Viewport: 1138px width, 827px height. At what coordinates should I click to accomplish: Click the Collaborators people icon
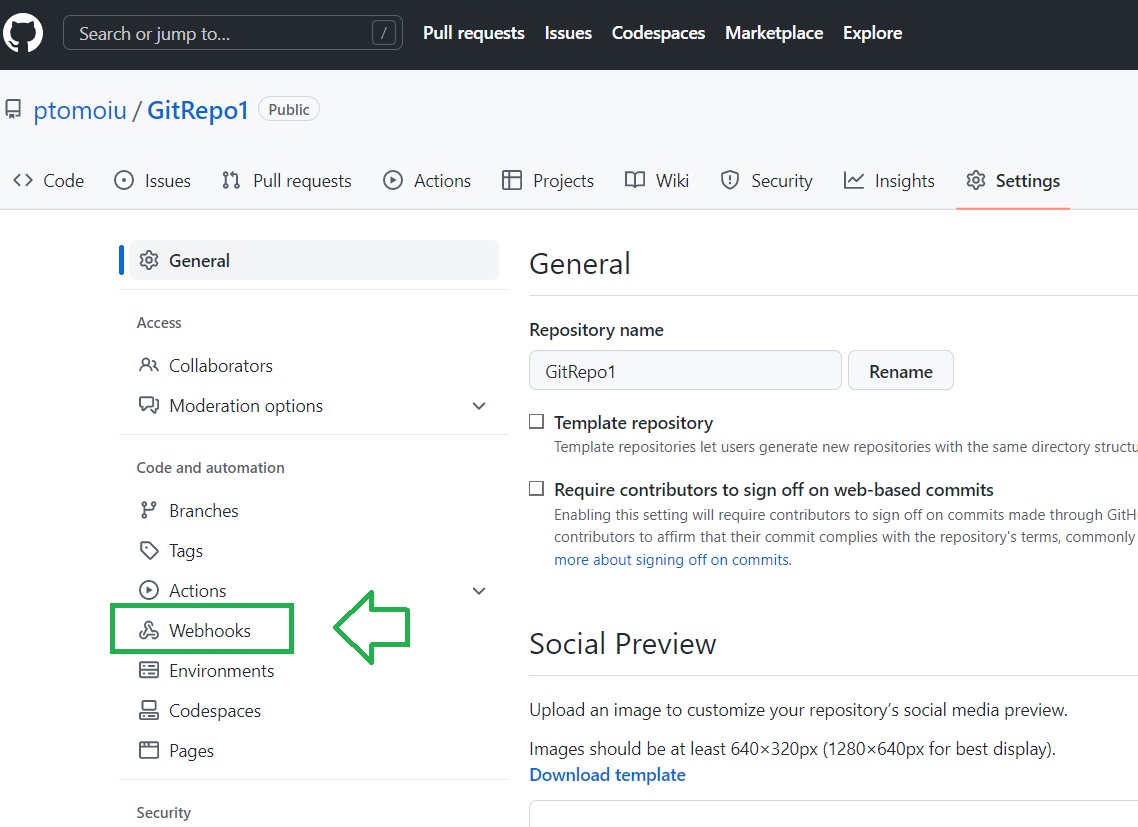coord(149,365)
